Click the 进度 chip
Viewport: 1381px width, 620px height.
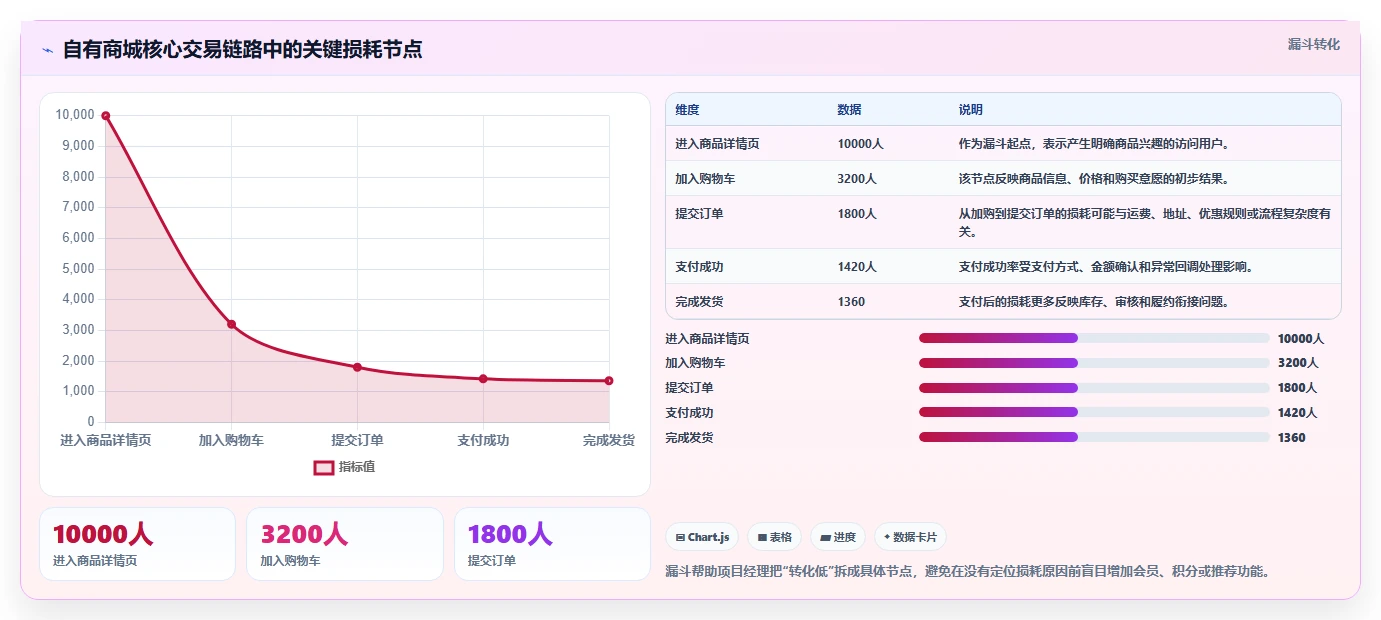coord(838,537)
